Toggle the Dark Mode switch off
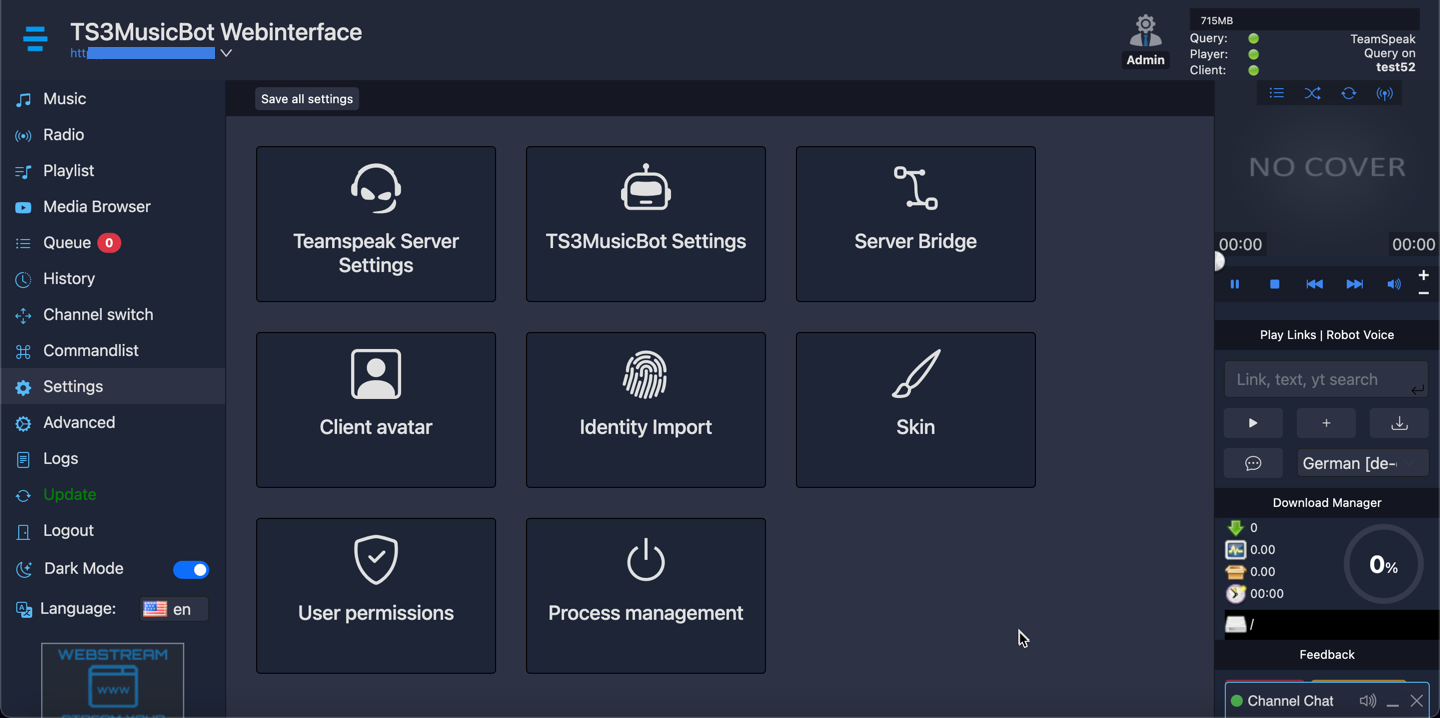This screenshot has height=718, width=1440. [191, 570]
